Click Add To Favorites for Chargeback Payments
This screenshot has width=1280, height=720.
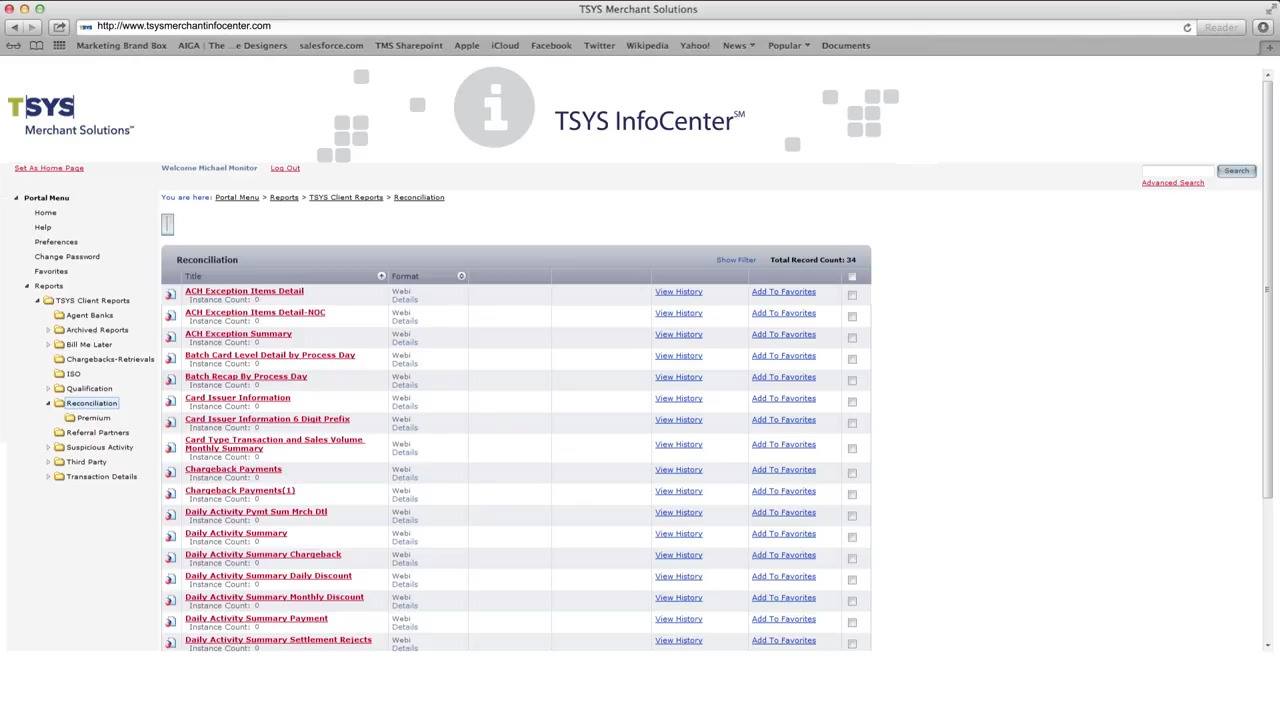pyautogui.click(x=784, y=469)
